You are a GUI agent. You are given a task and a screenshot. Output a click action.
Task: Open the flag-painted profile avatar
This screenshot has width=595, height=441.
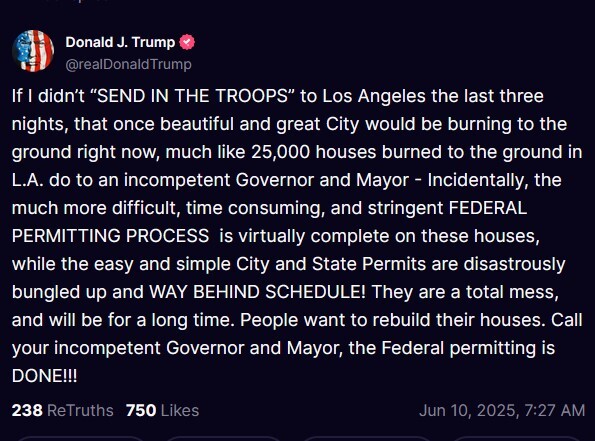[x=33, y=51]
